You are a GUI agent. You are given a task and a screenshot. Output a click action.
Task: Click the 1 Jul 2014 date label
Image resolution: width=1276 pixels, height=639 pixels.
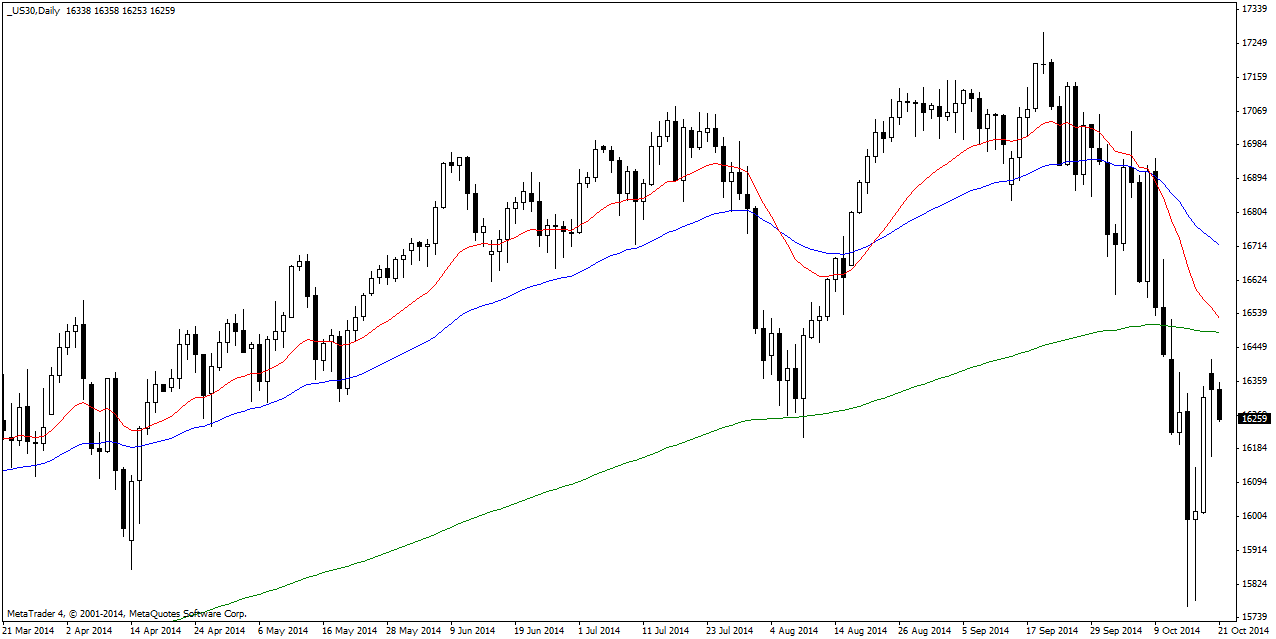point(599,631)
